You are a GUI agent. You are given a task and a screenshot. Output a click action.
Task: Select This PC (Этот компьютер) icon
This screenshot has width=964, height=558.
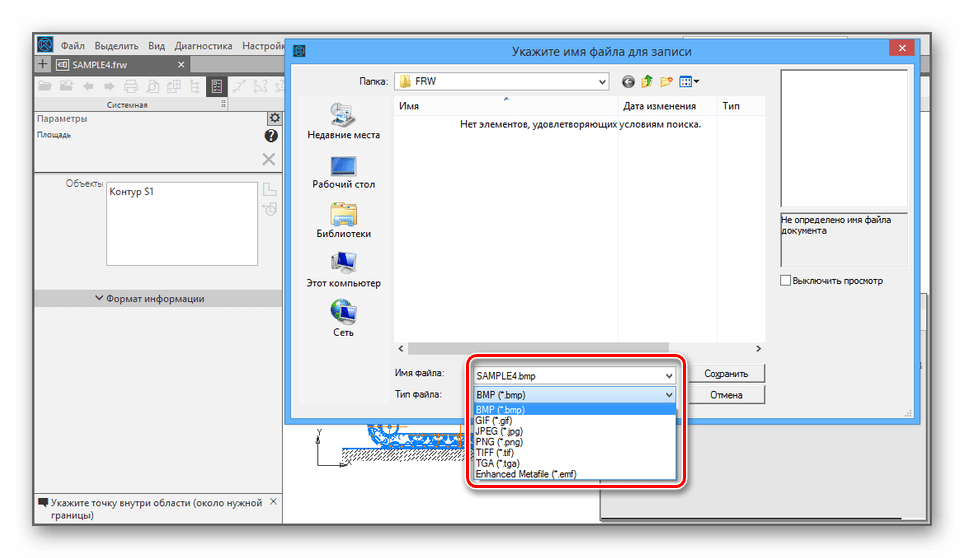coord(343,265)
